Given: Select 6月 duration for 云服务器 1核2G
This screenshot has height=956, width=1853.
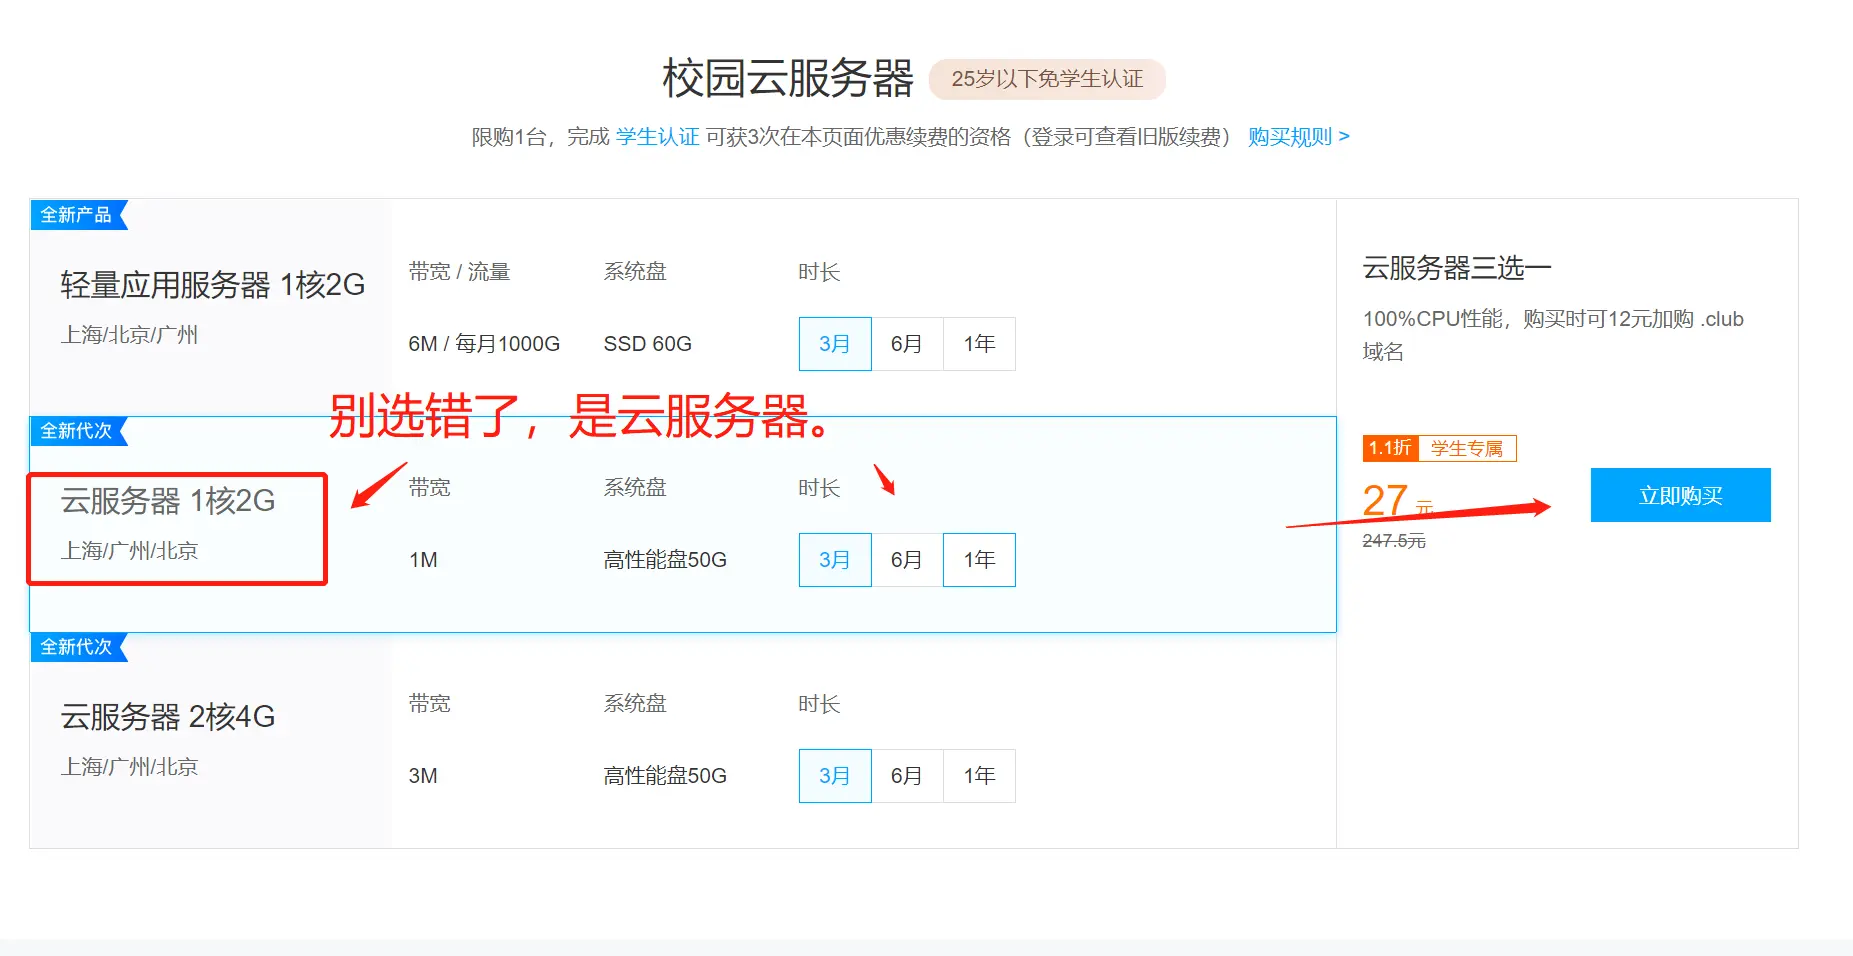Looking at the screenshot, I should point(907,560).
